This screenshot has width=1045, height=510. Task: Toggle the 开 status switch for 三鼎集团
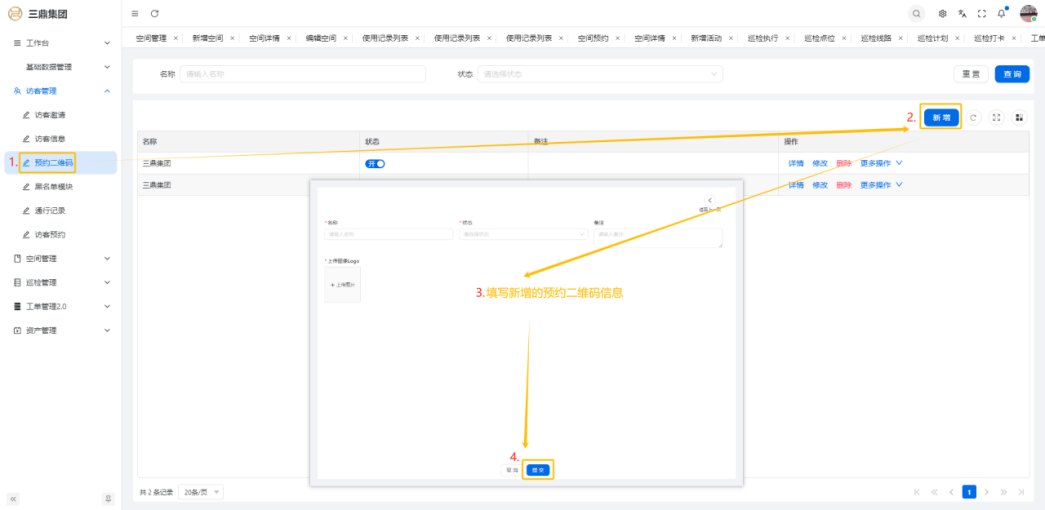pos(375,163)
